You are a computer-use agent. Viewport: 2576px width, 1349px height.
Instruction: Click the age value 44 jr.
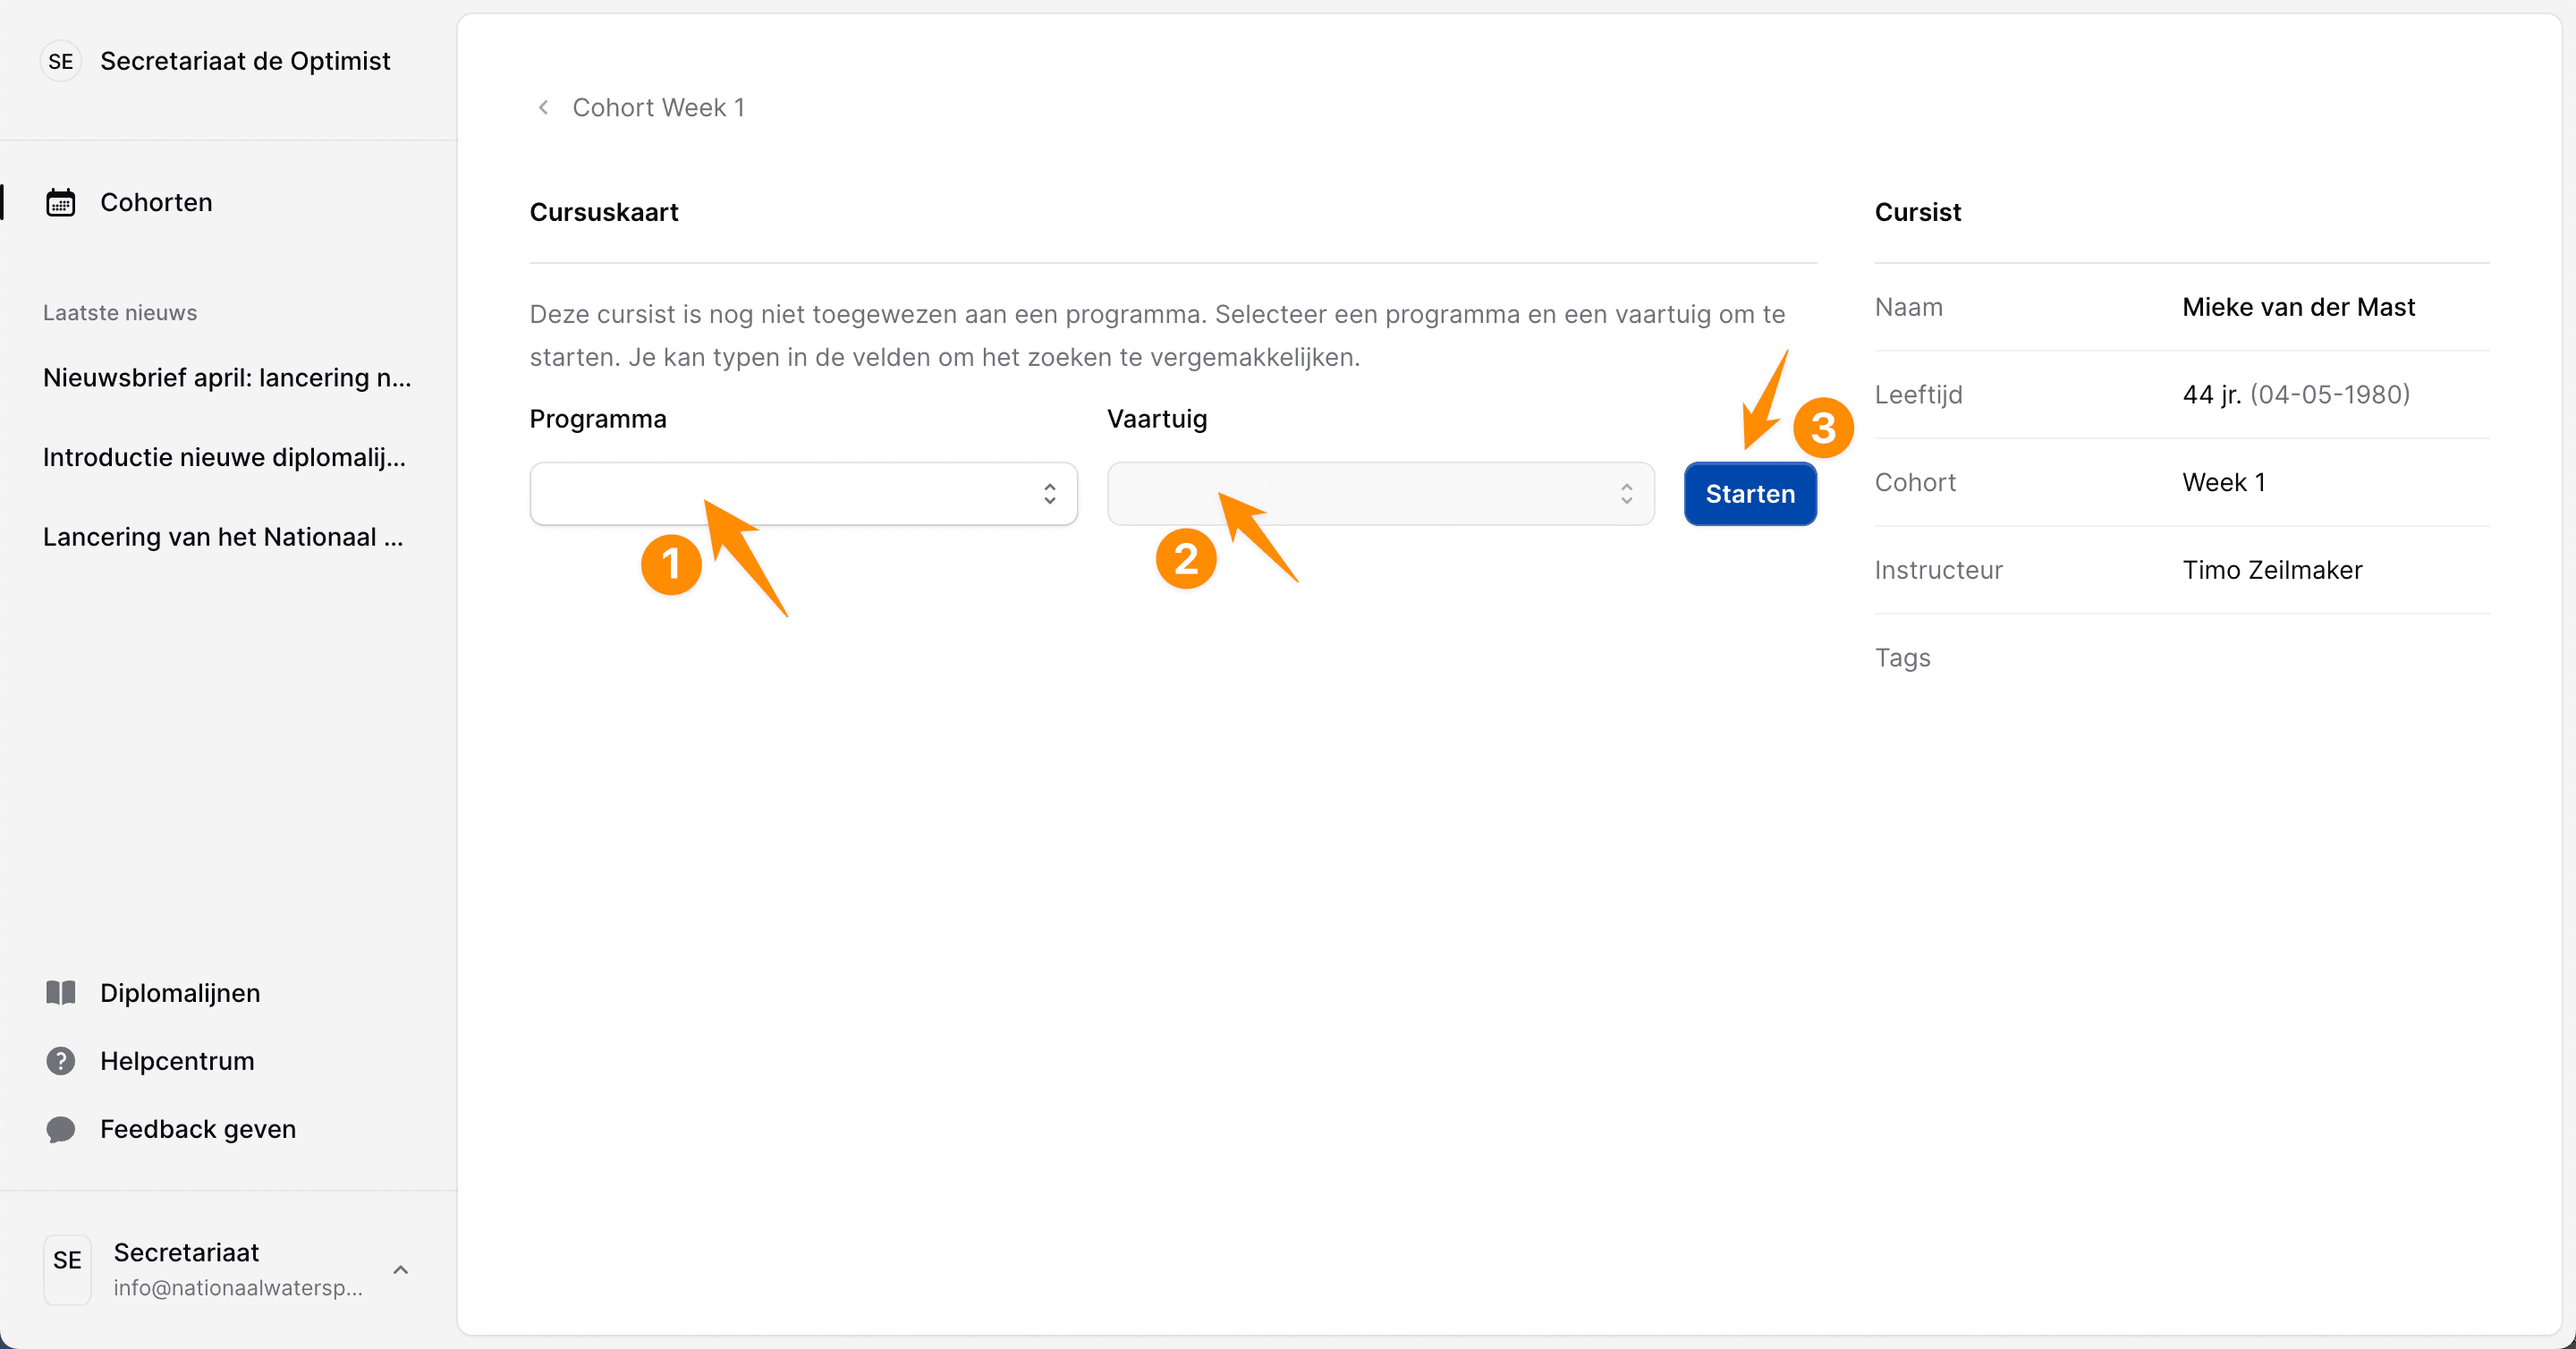[x=2211, y=394]
